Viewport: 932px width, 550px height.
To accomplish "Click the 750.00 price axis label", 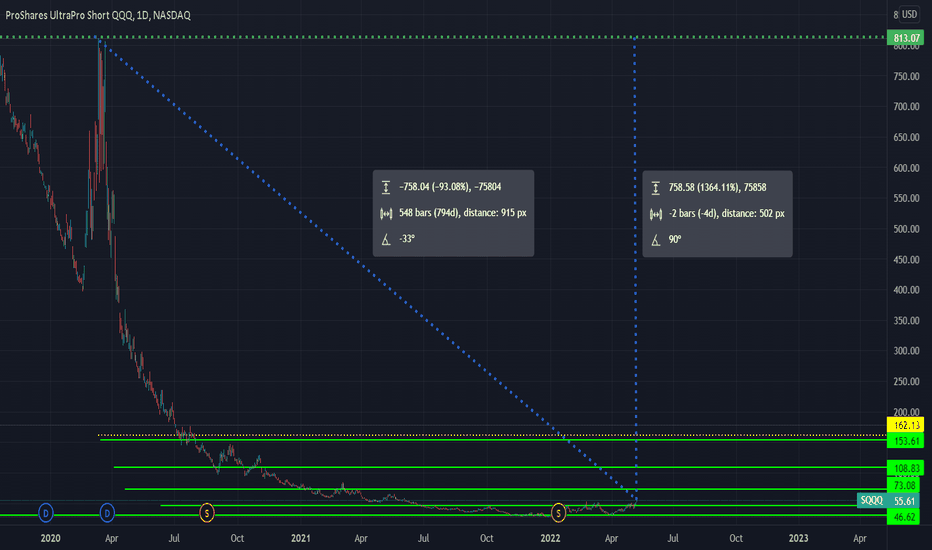I will pyautogui.click(x=906, y=77).
